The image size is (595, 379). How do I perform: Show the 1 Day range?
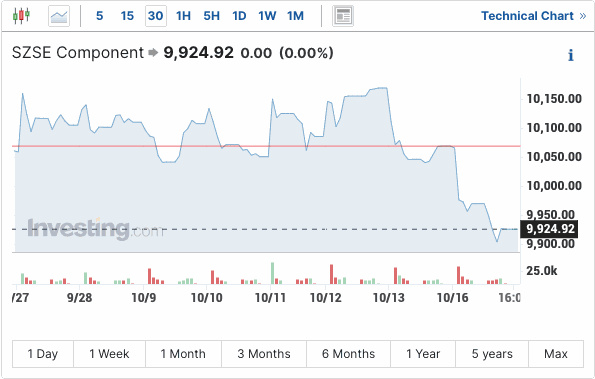point(43,354)
